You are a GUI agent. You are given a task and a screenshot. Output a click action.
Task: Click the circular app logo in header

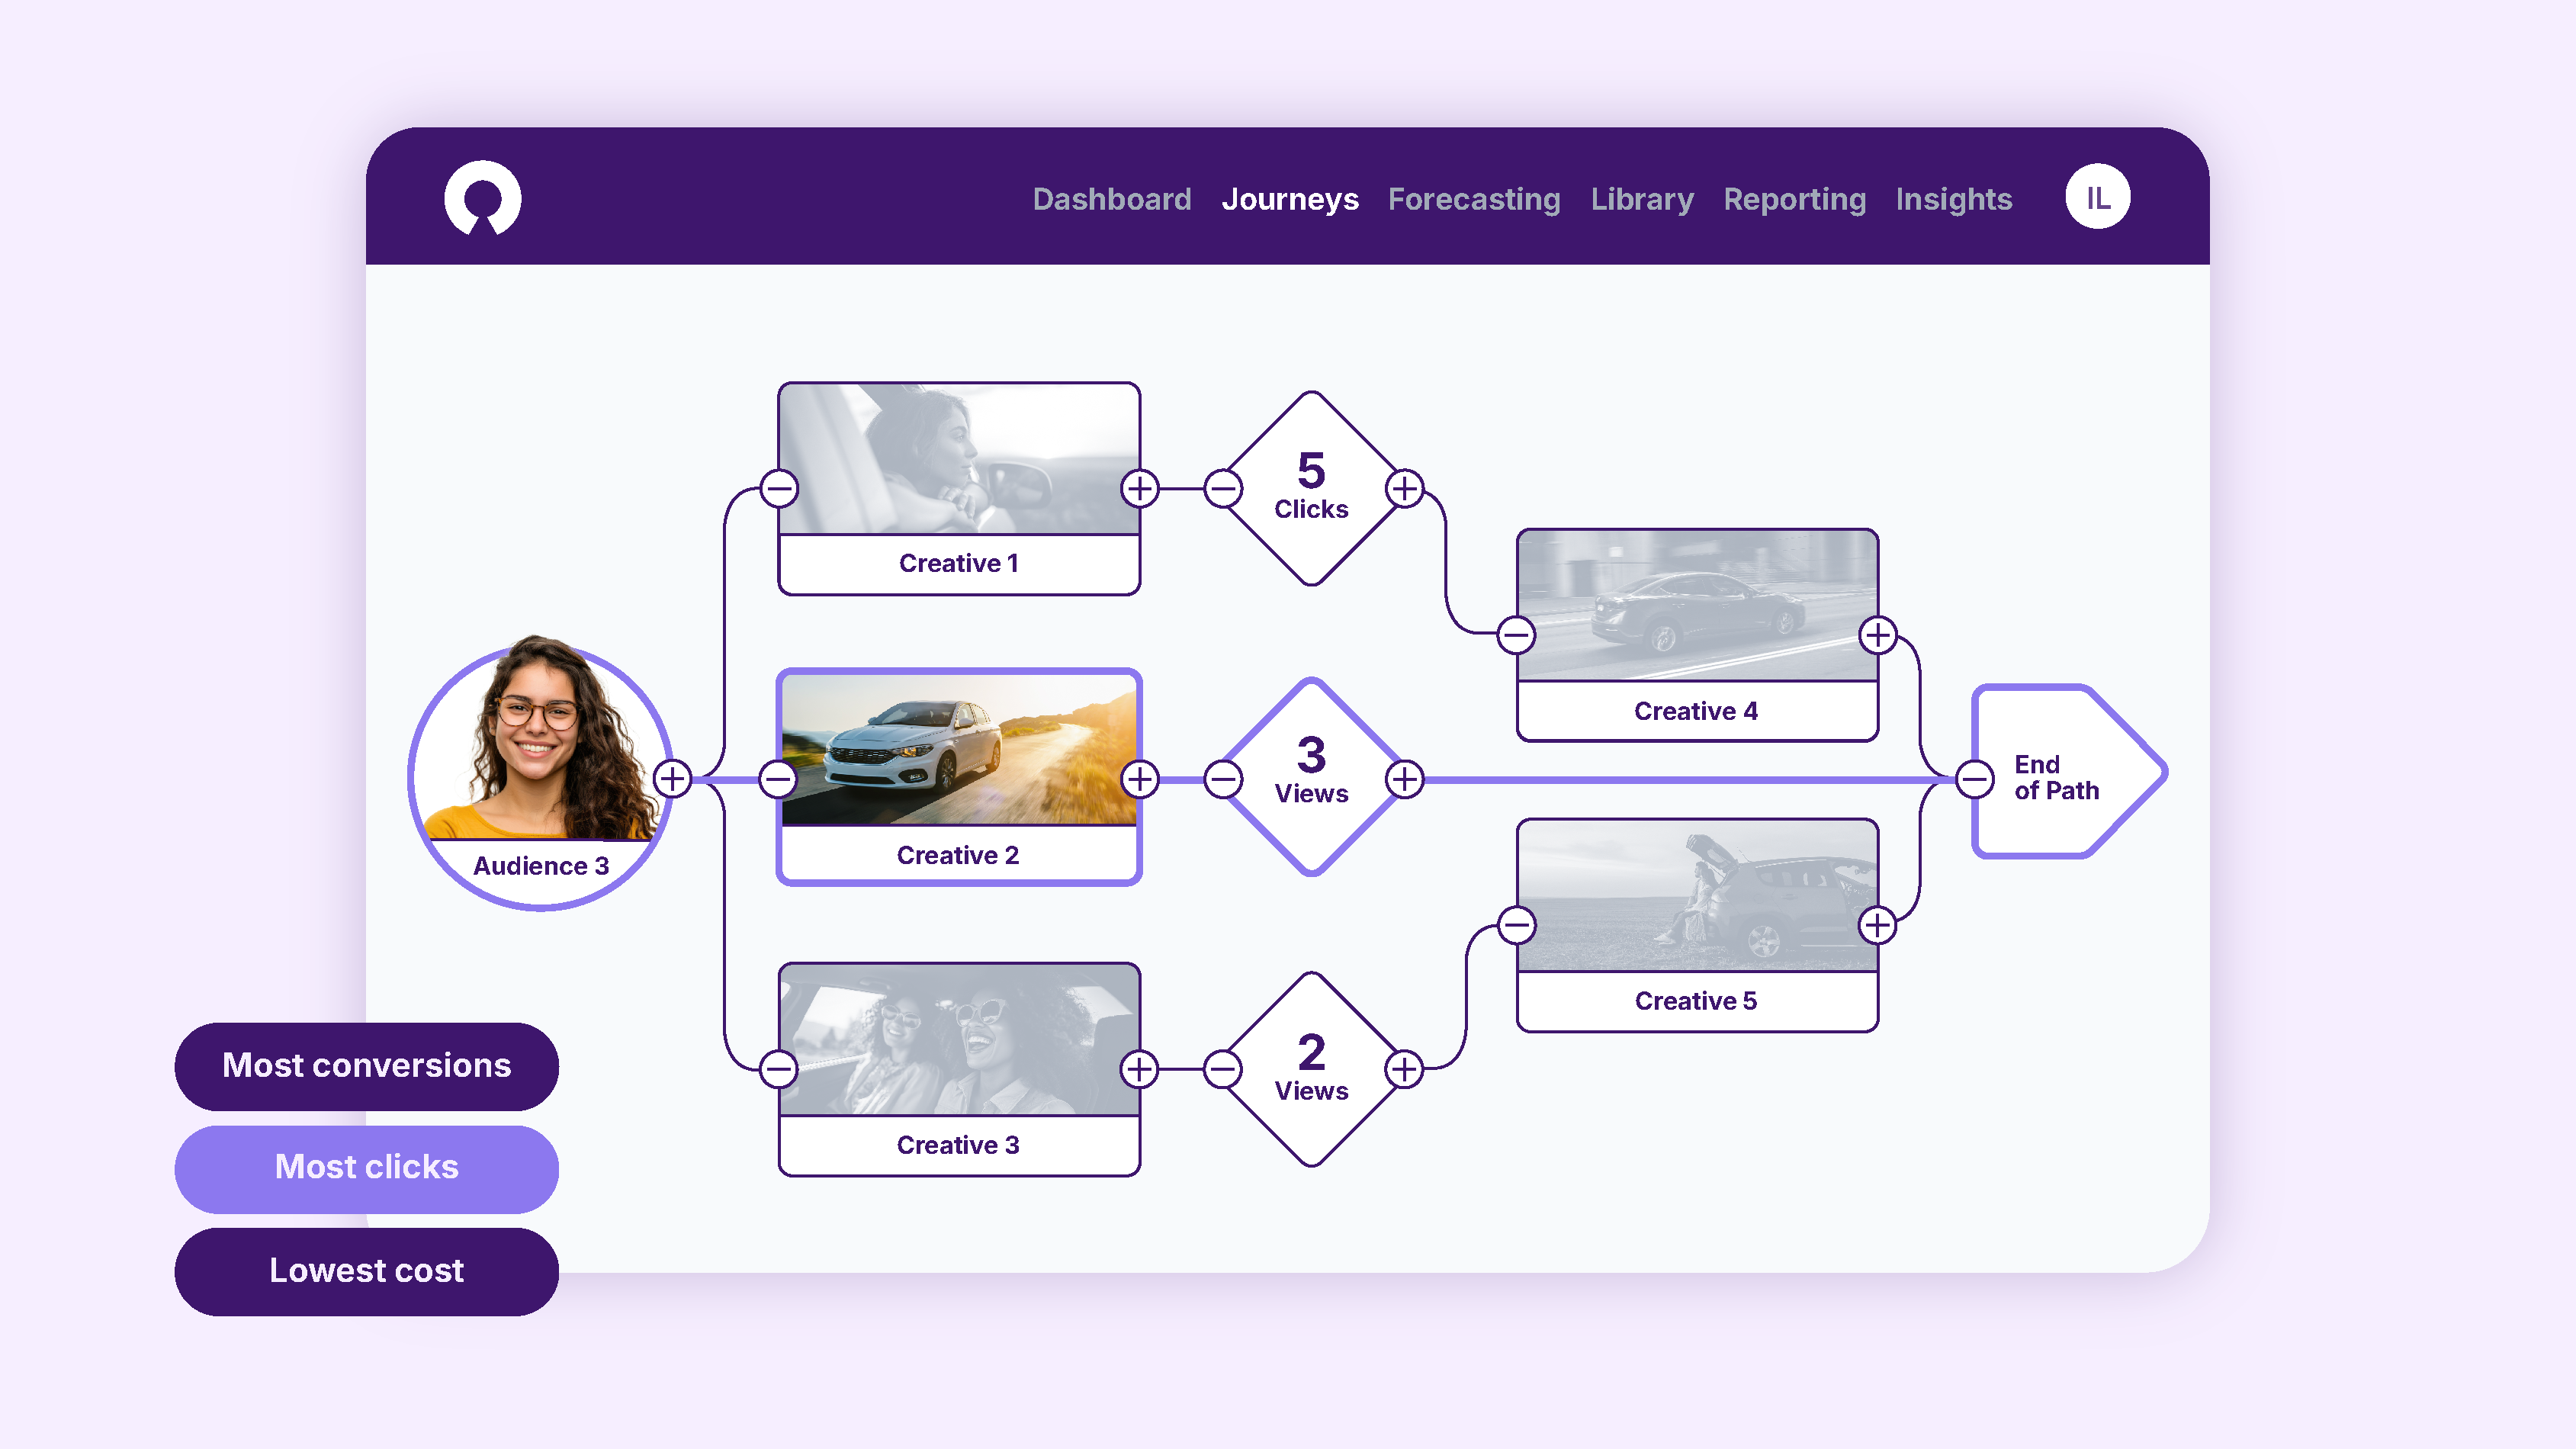(482, 197)
